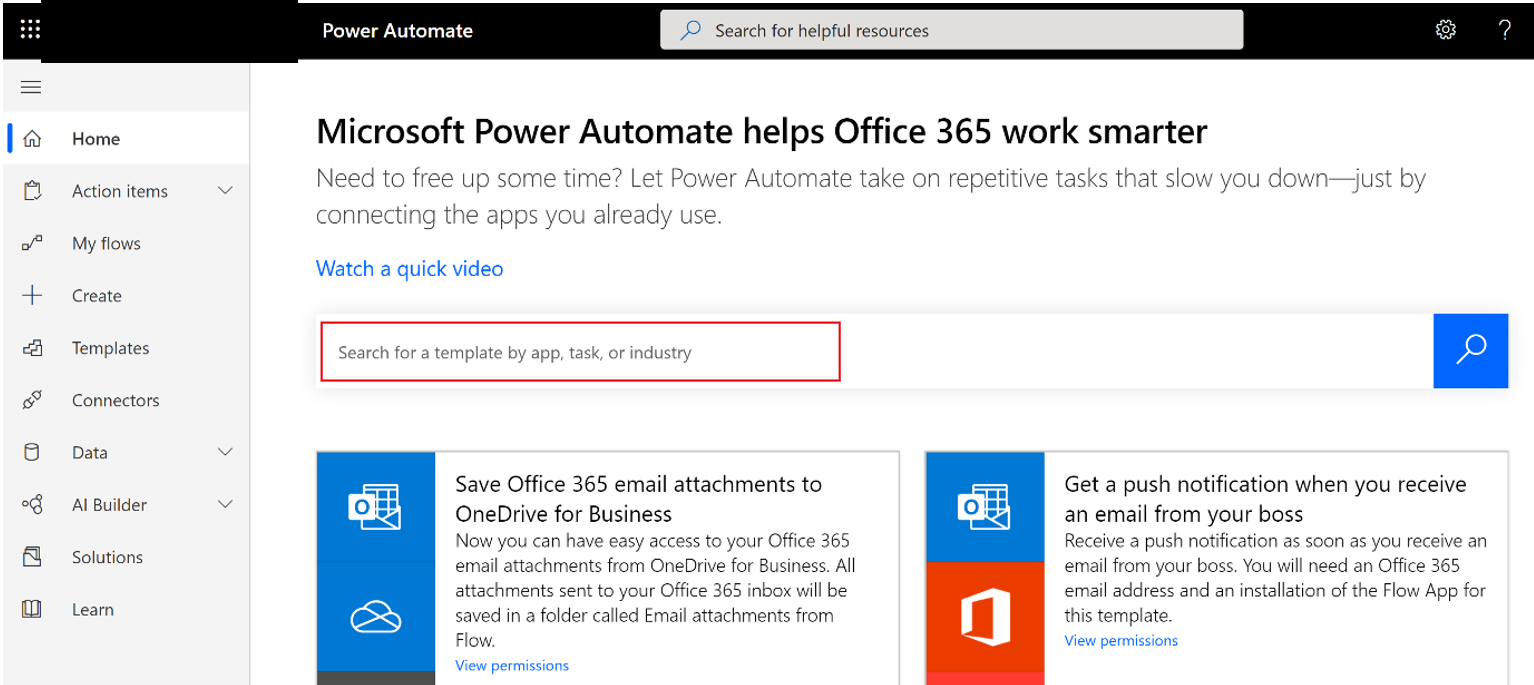Collapse the sidebar with the hamburger icon
Screen dimensions: 1534x685
31,87
